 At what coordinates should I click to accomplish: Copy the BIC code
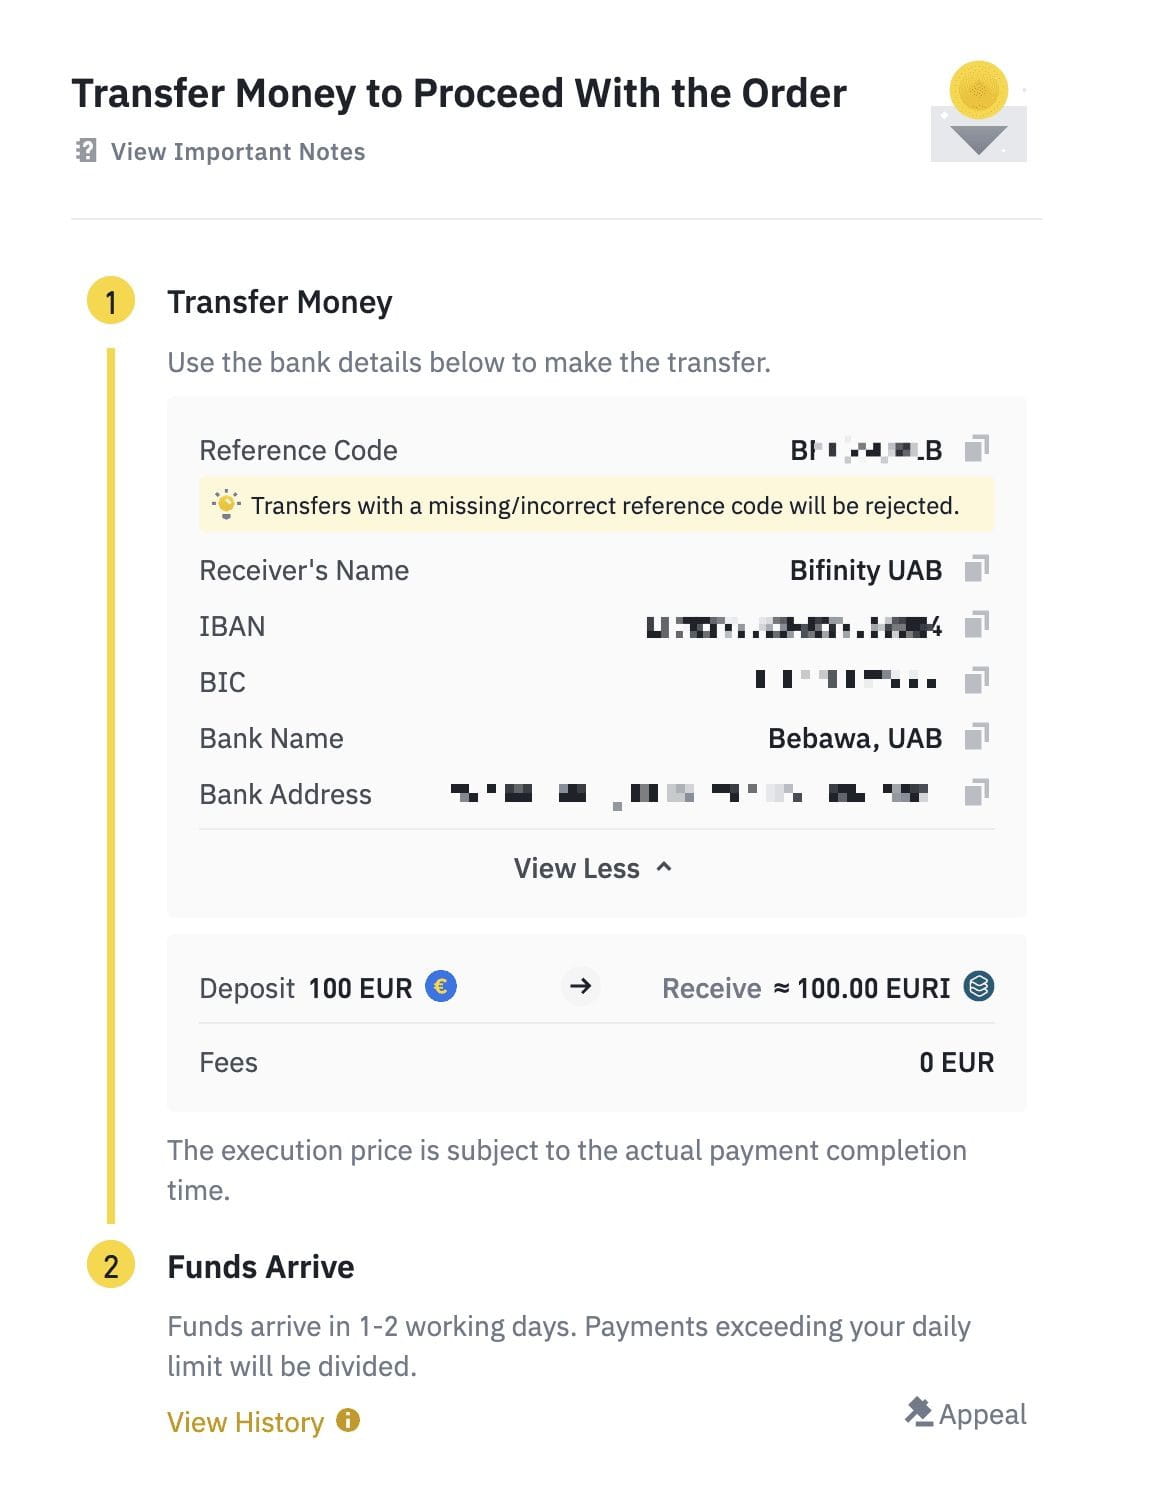(x=976, y=681)
